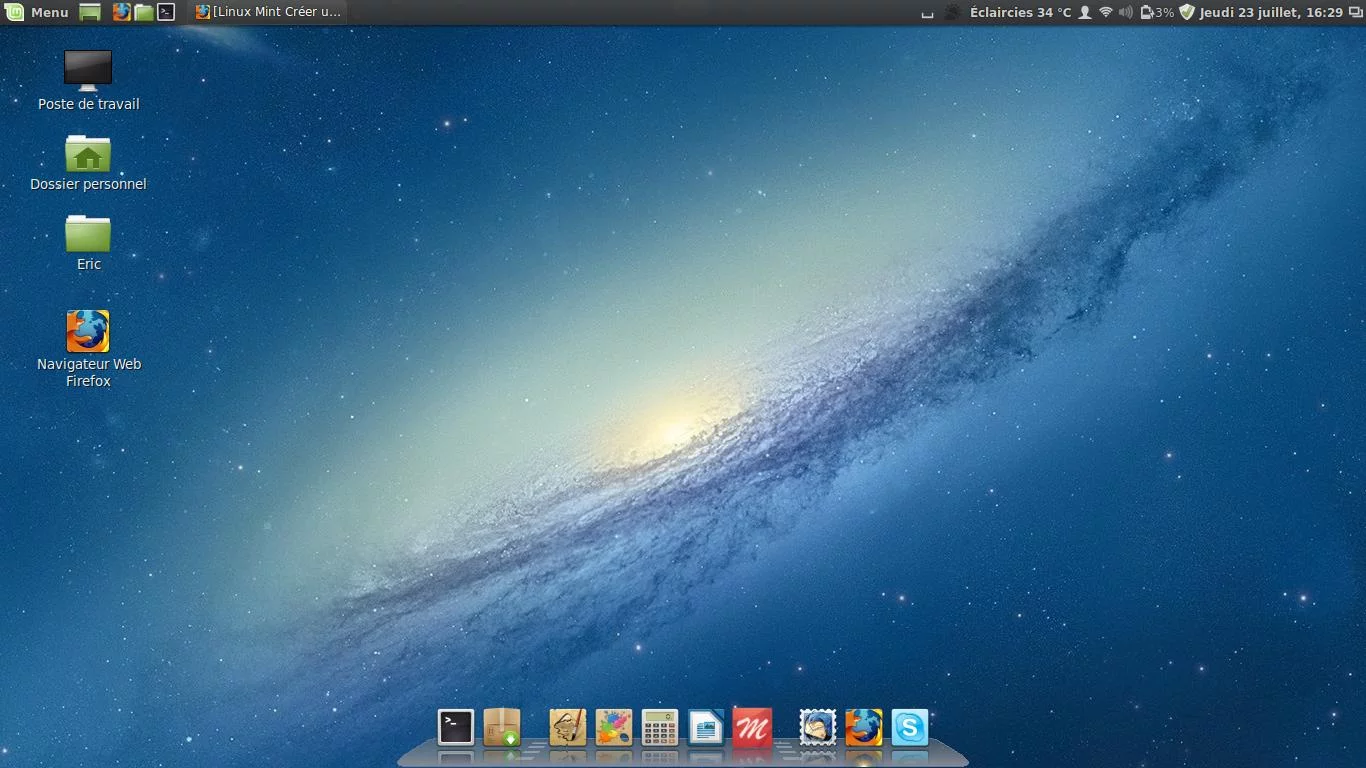Select the Eric folder on desktop
Image resolution: width=1366 pixels, height=768 pixels.
click(88, 242)
